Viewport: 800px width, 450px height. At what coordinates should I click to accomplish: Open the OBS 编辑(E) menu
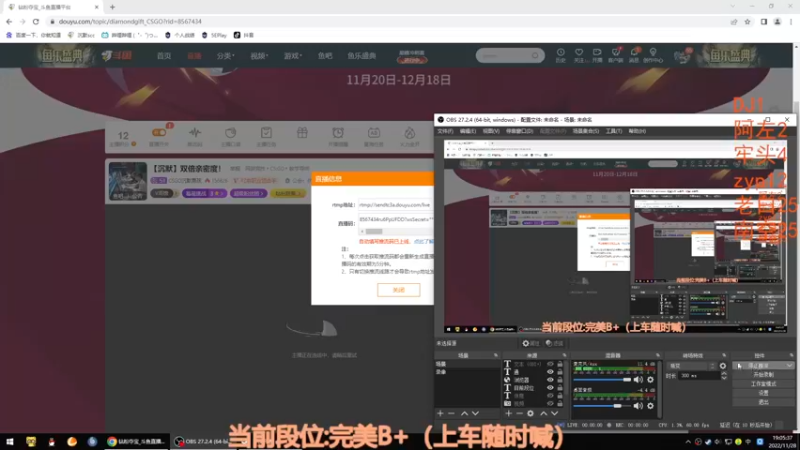pyautogui.click(x=467, y=131)
